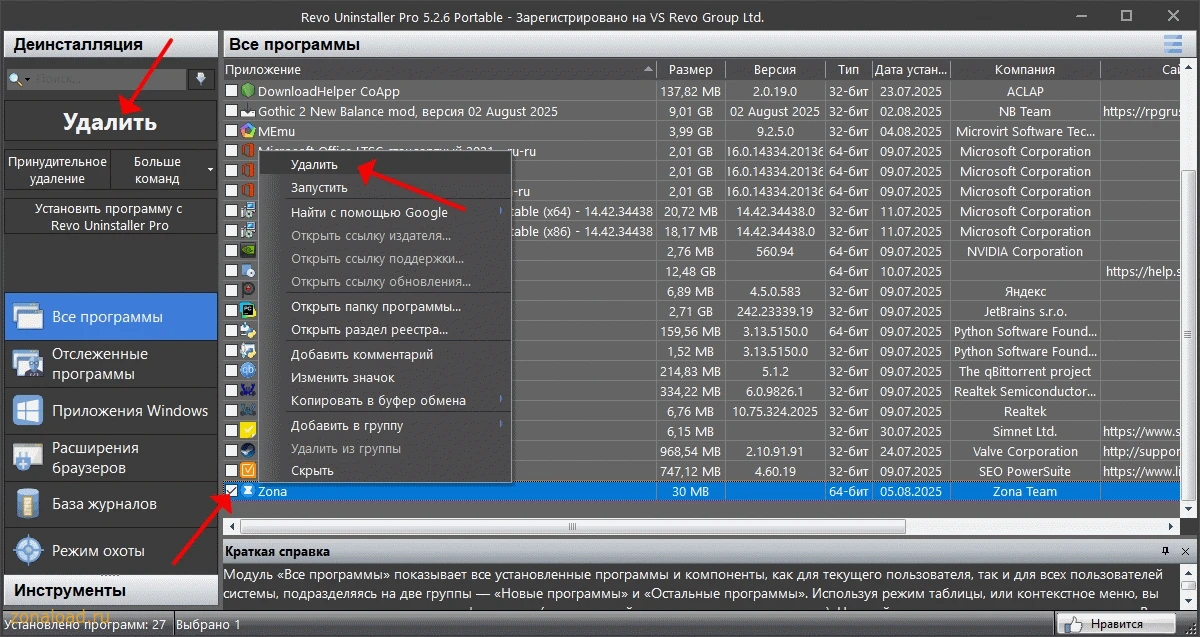Click the Яндекс row program icon

click(x=249, y=291)
